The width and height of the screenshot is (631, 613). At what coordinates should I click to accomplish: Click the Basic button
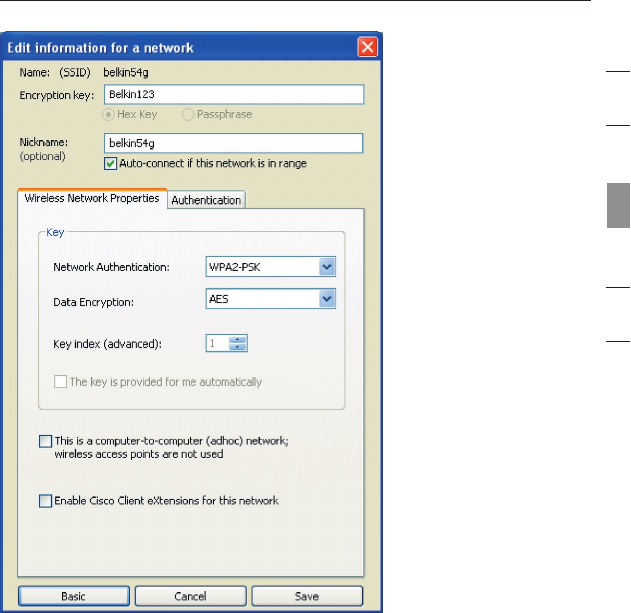point(74,596)
